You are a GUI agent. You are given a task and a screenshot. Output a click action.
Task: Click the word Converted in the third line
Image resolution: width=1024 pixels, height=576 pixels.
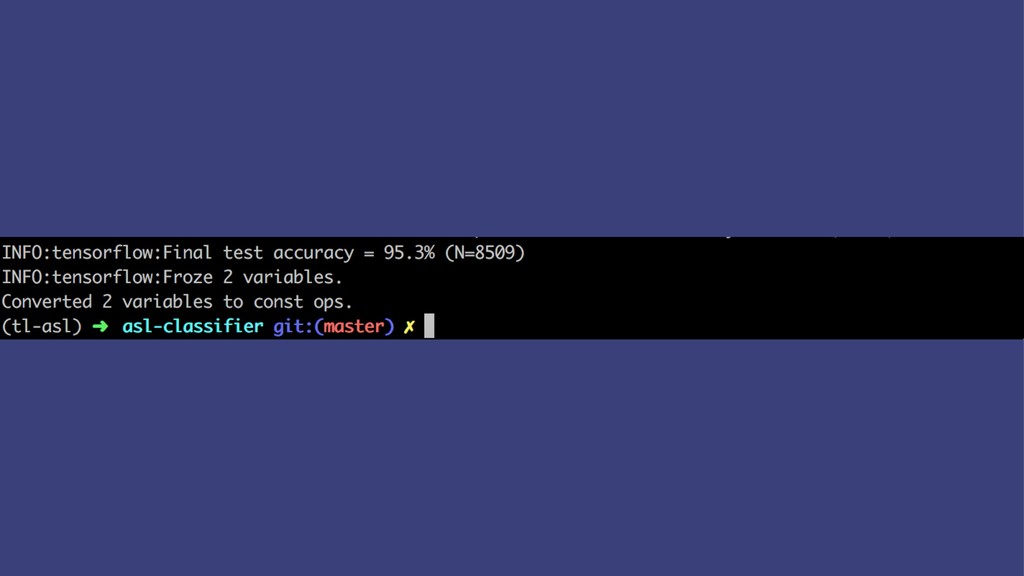click(x=46, y=302)
